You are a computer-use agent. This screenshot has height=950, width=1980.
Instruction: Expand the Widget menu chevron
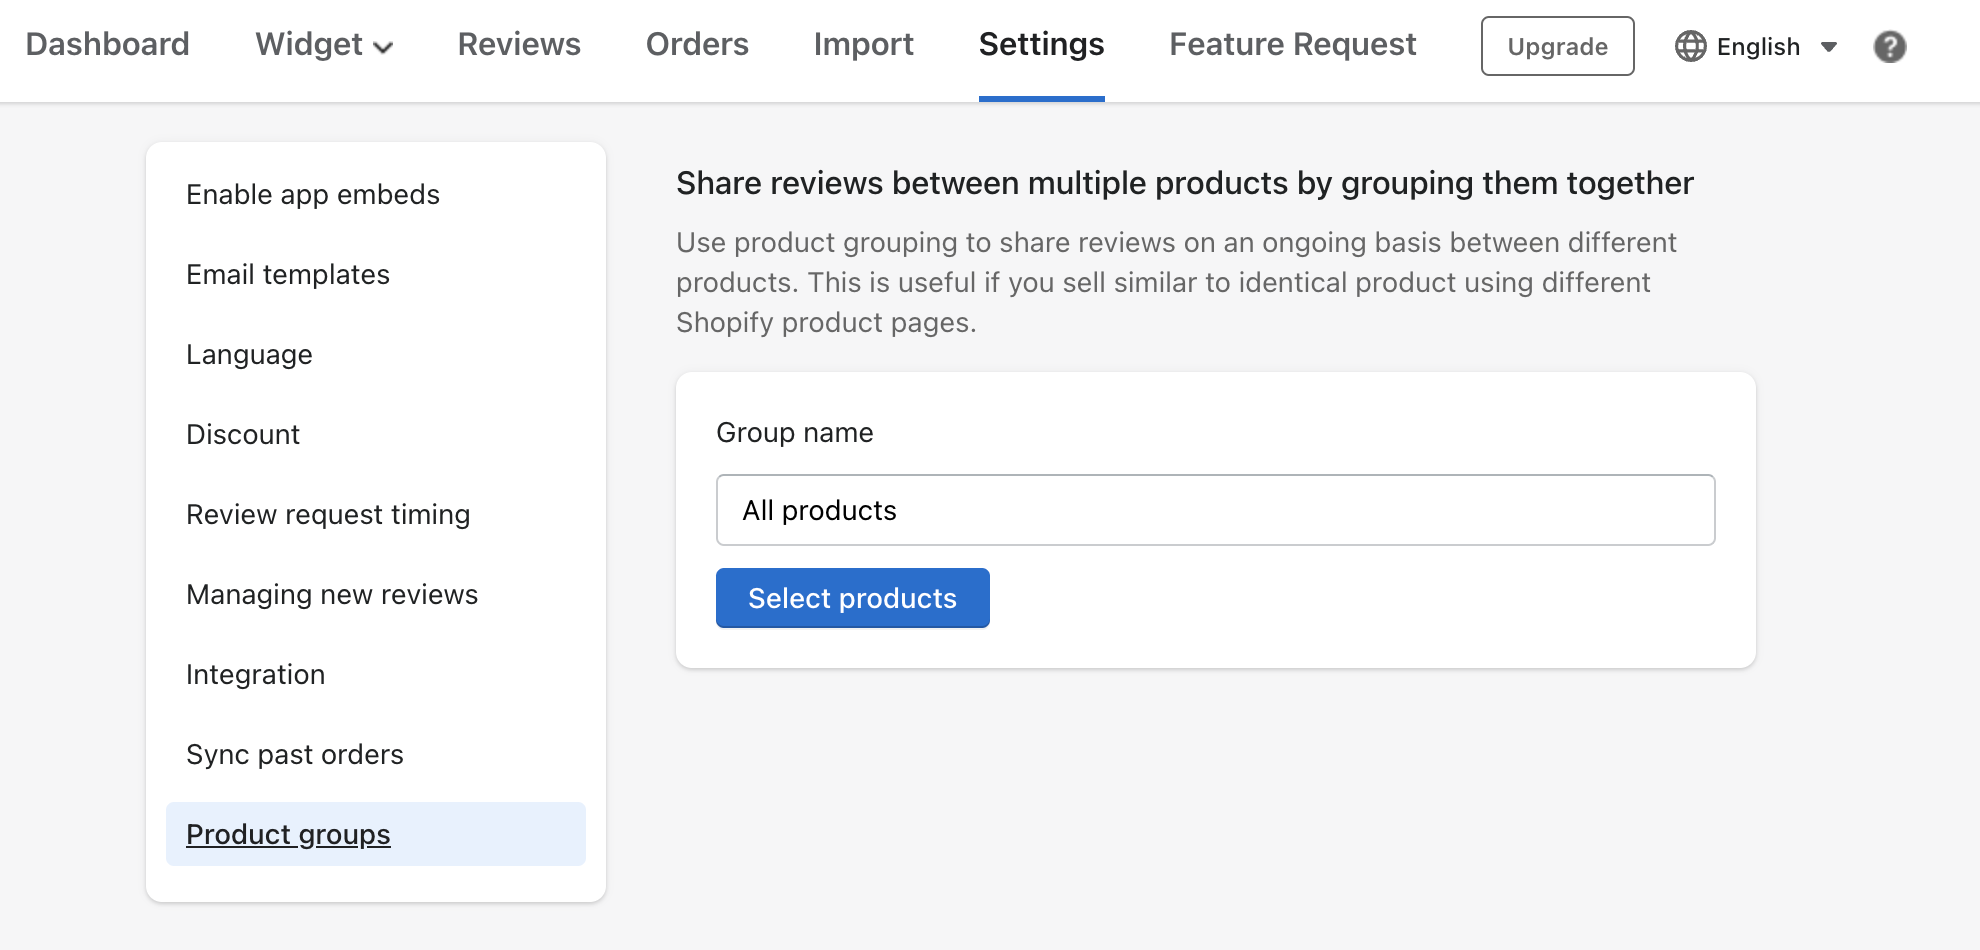pyautogui.click(x=383, y=47)
